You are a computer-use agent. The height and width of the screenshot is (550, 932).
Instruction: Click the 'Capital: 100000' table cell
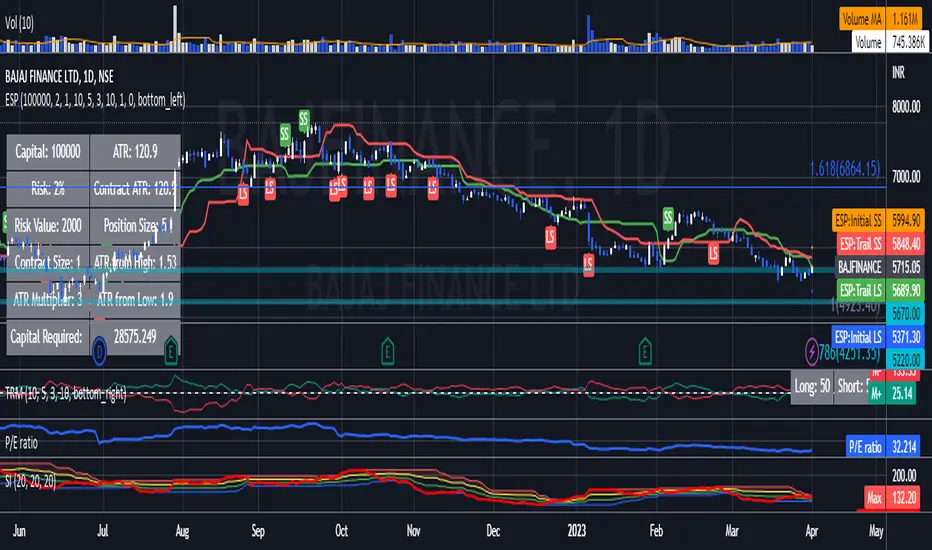tap(48, 152)
